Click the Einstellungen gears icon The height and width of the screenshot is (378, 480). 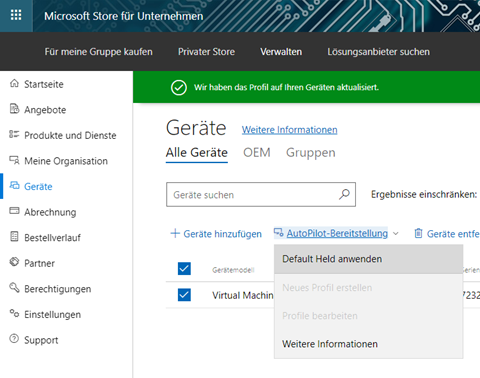(x=14, y=313)
